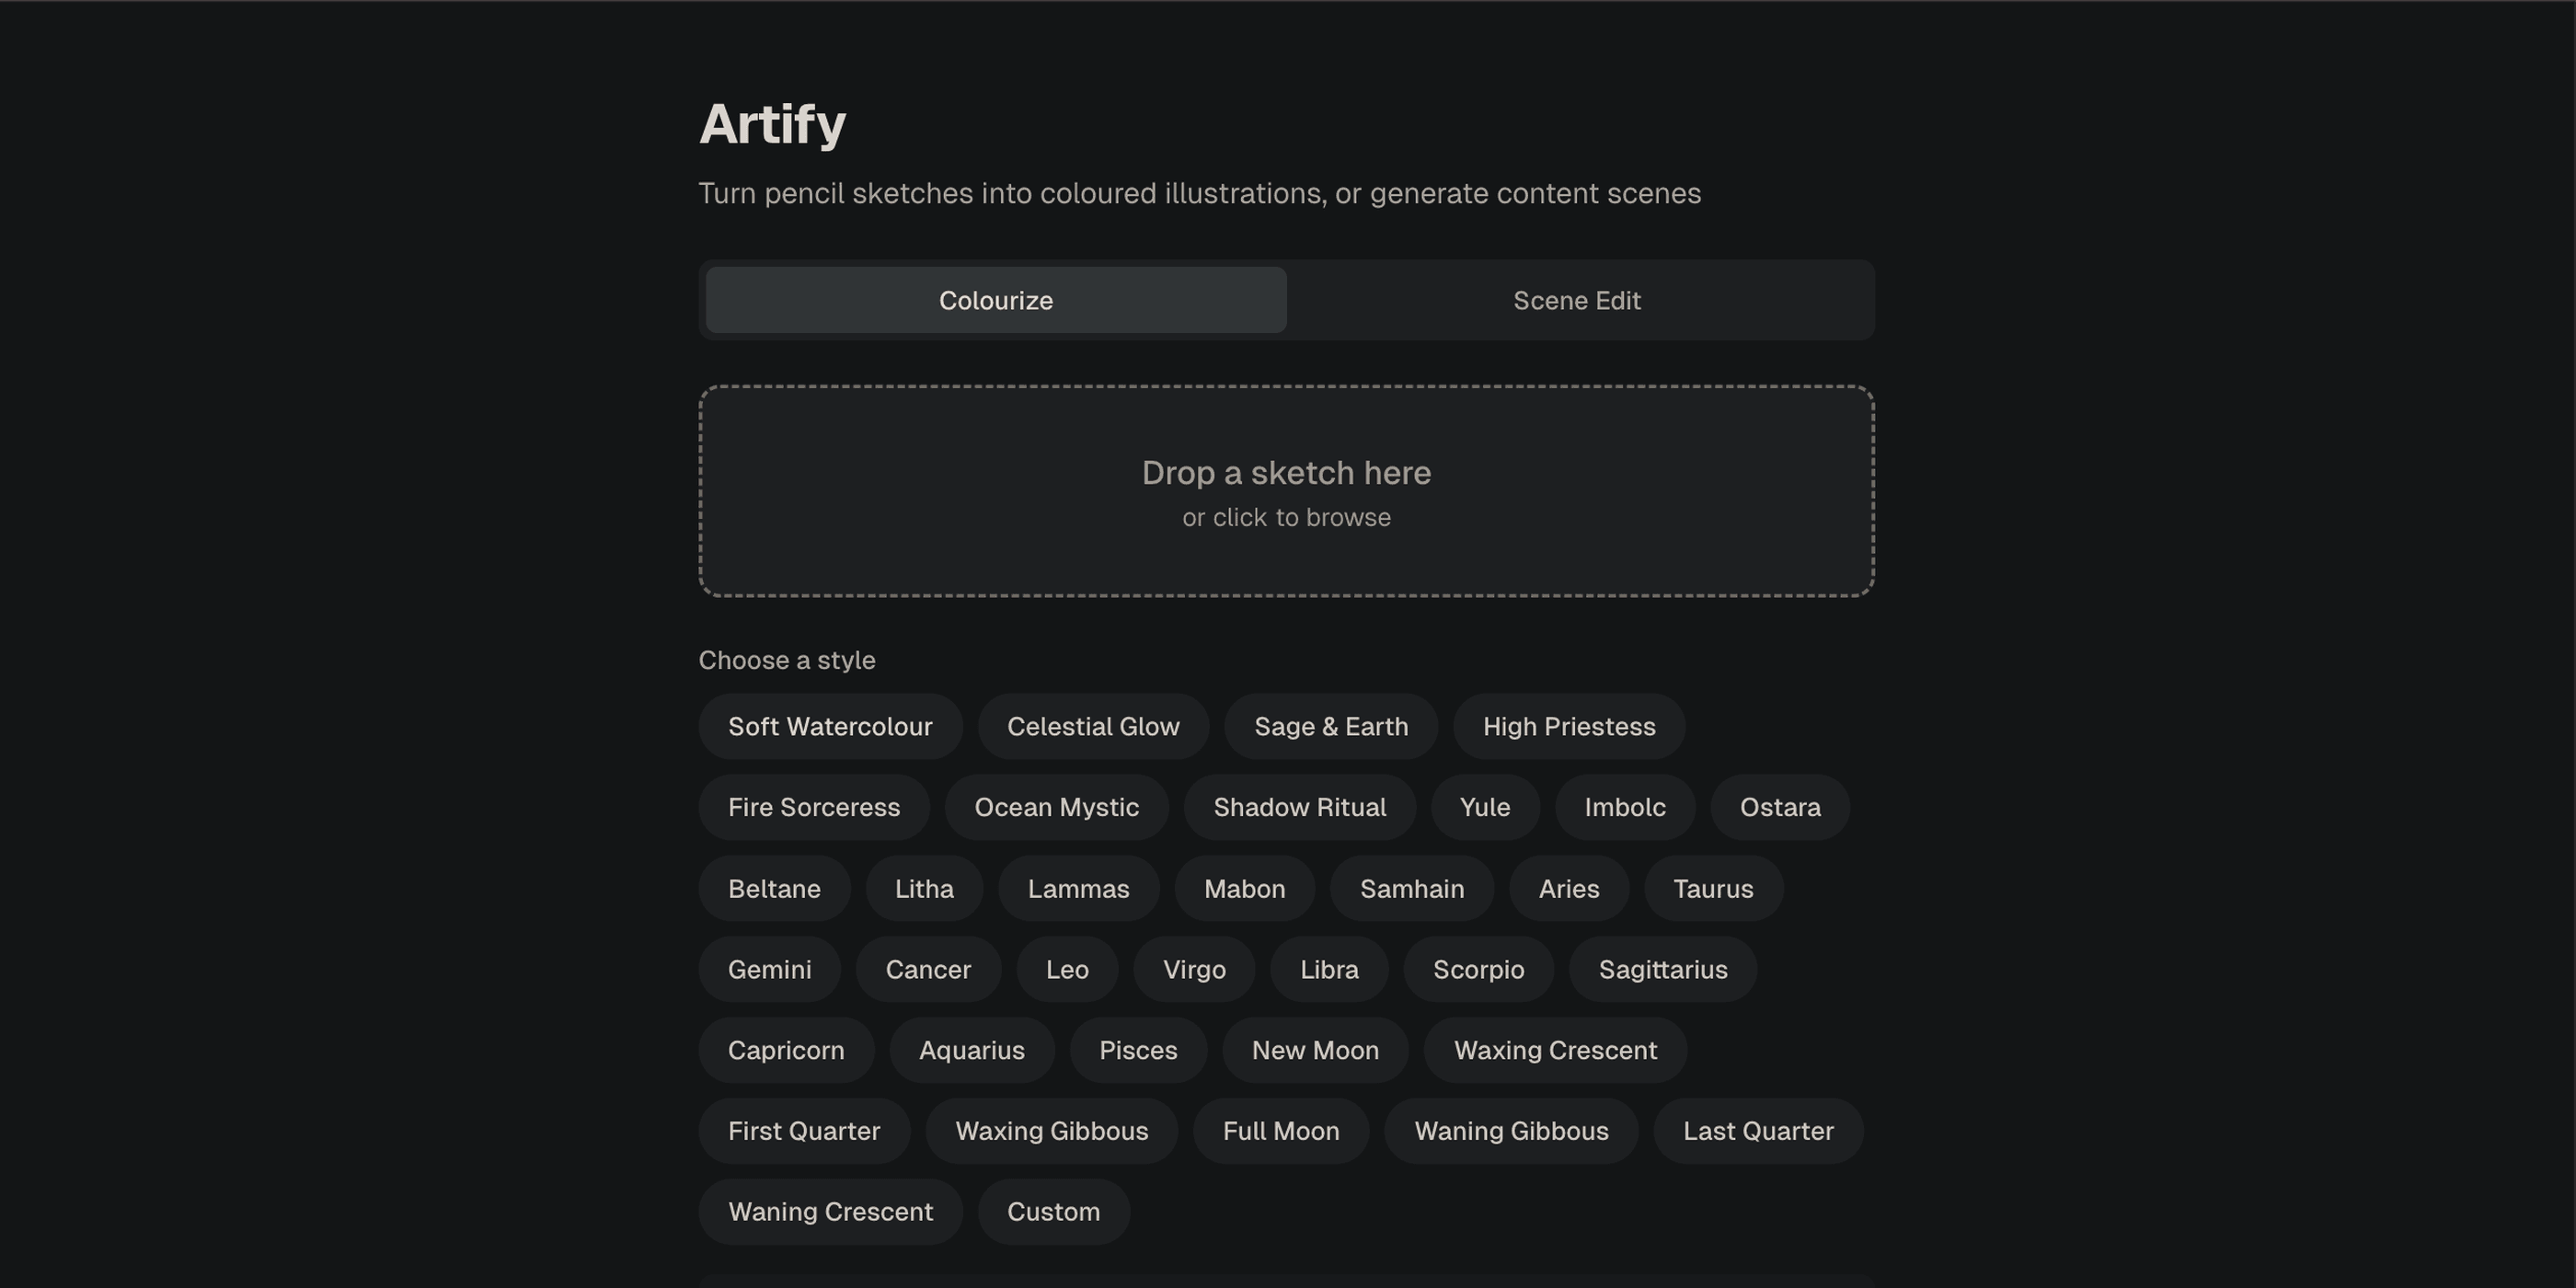The width and height of the screenshot is (2576, 1288).
Task: Select the Shadow Ritual style
Action: (x=1299, y=807)
